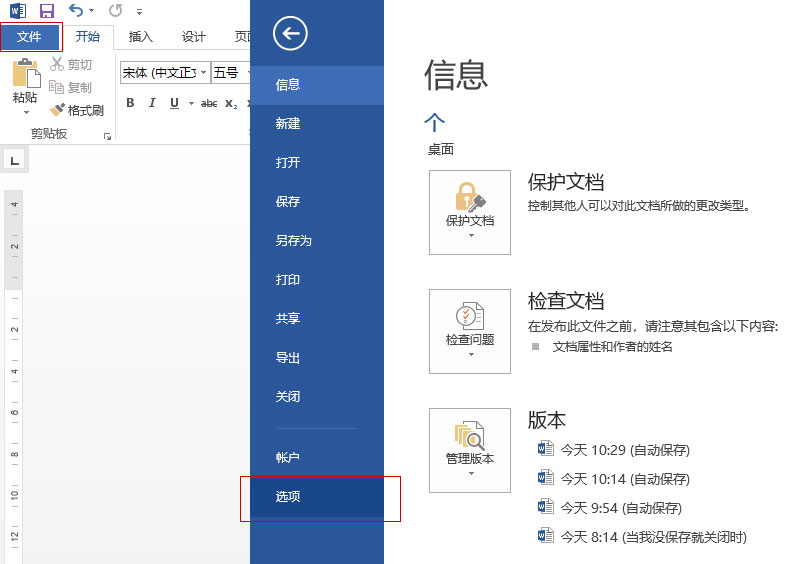This screenshot has height=564, width=797.
Task: Switch to the 插入 (Insert) ribbon tab
Action: [x=141, y=37]
